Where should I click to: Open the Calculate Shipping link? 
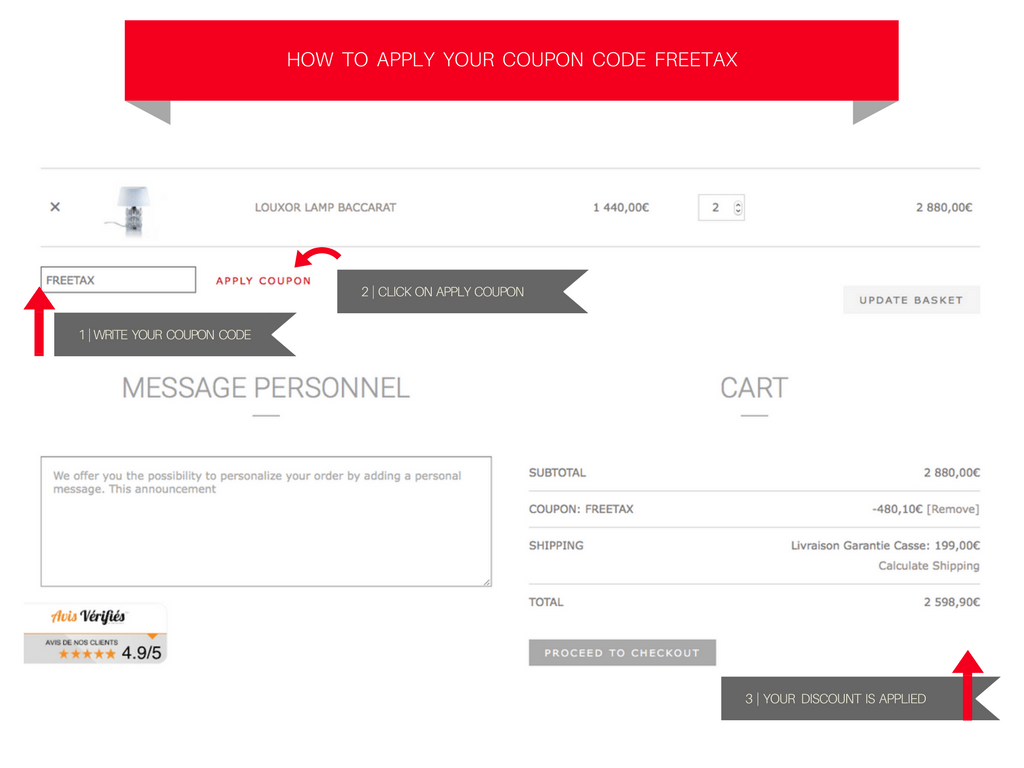[x=929, y=566]
